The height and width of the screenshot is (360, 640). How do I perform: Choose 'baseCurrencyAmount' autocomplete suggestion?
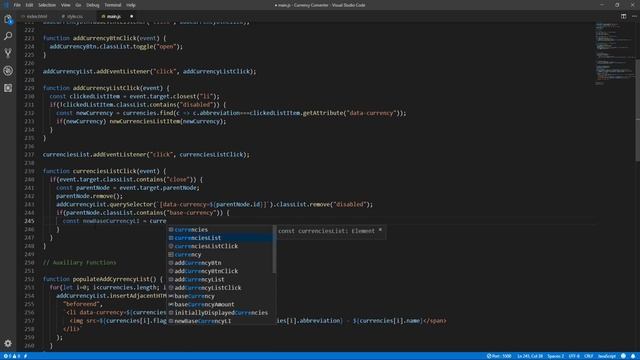click(220, 304)
